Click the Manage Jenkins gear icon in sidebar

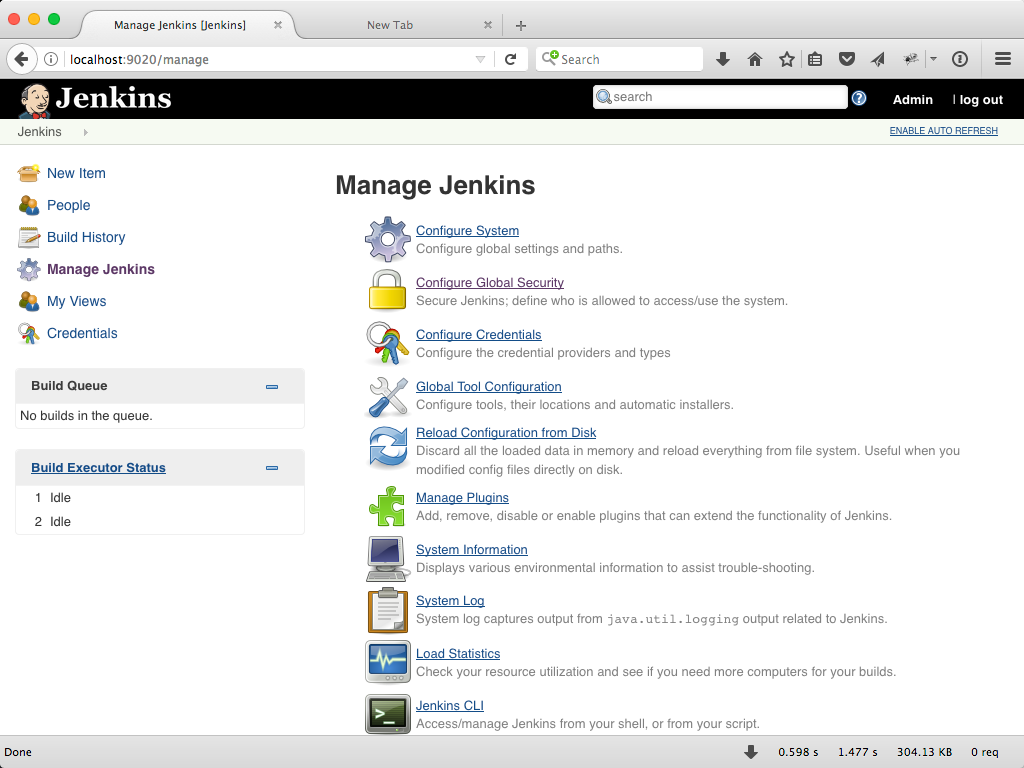click(x=29, y=269)
